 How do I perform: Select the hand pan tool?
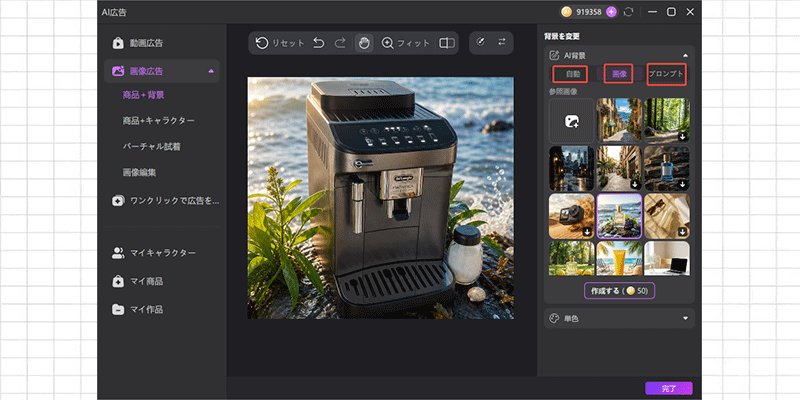[x=364, y=43]
